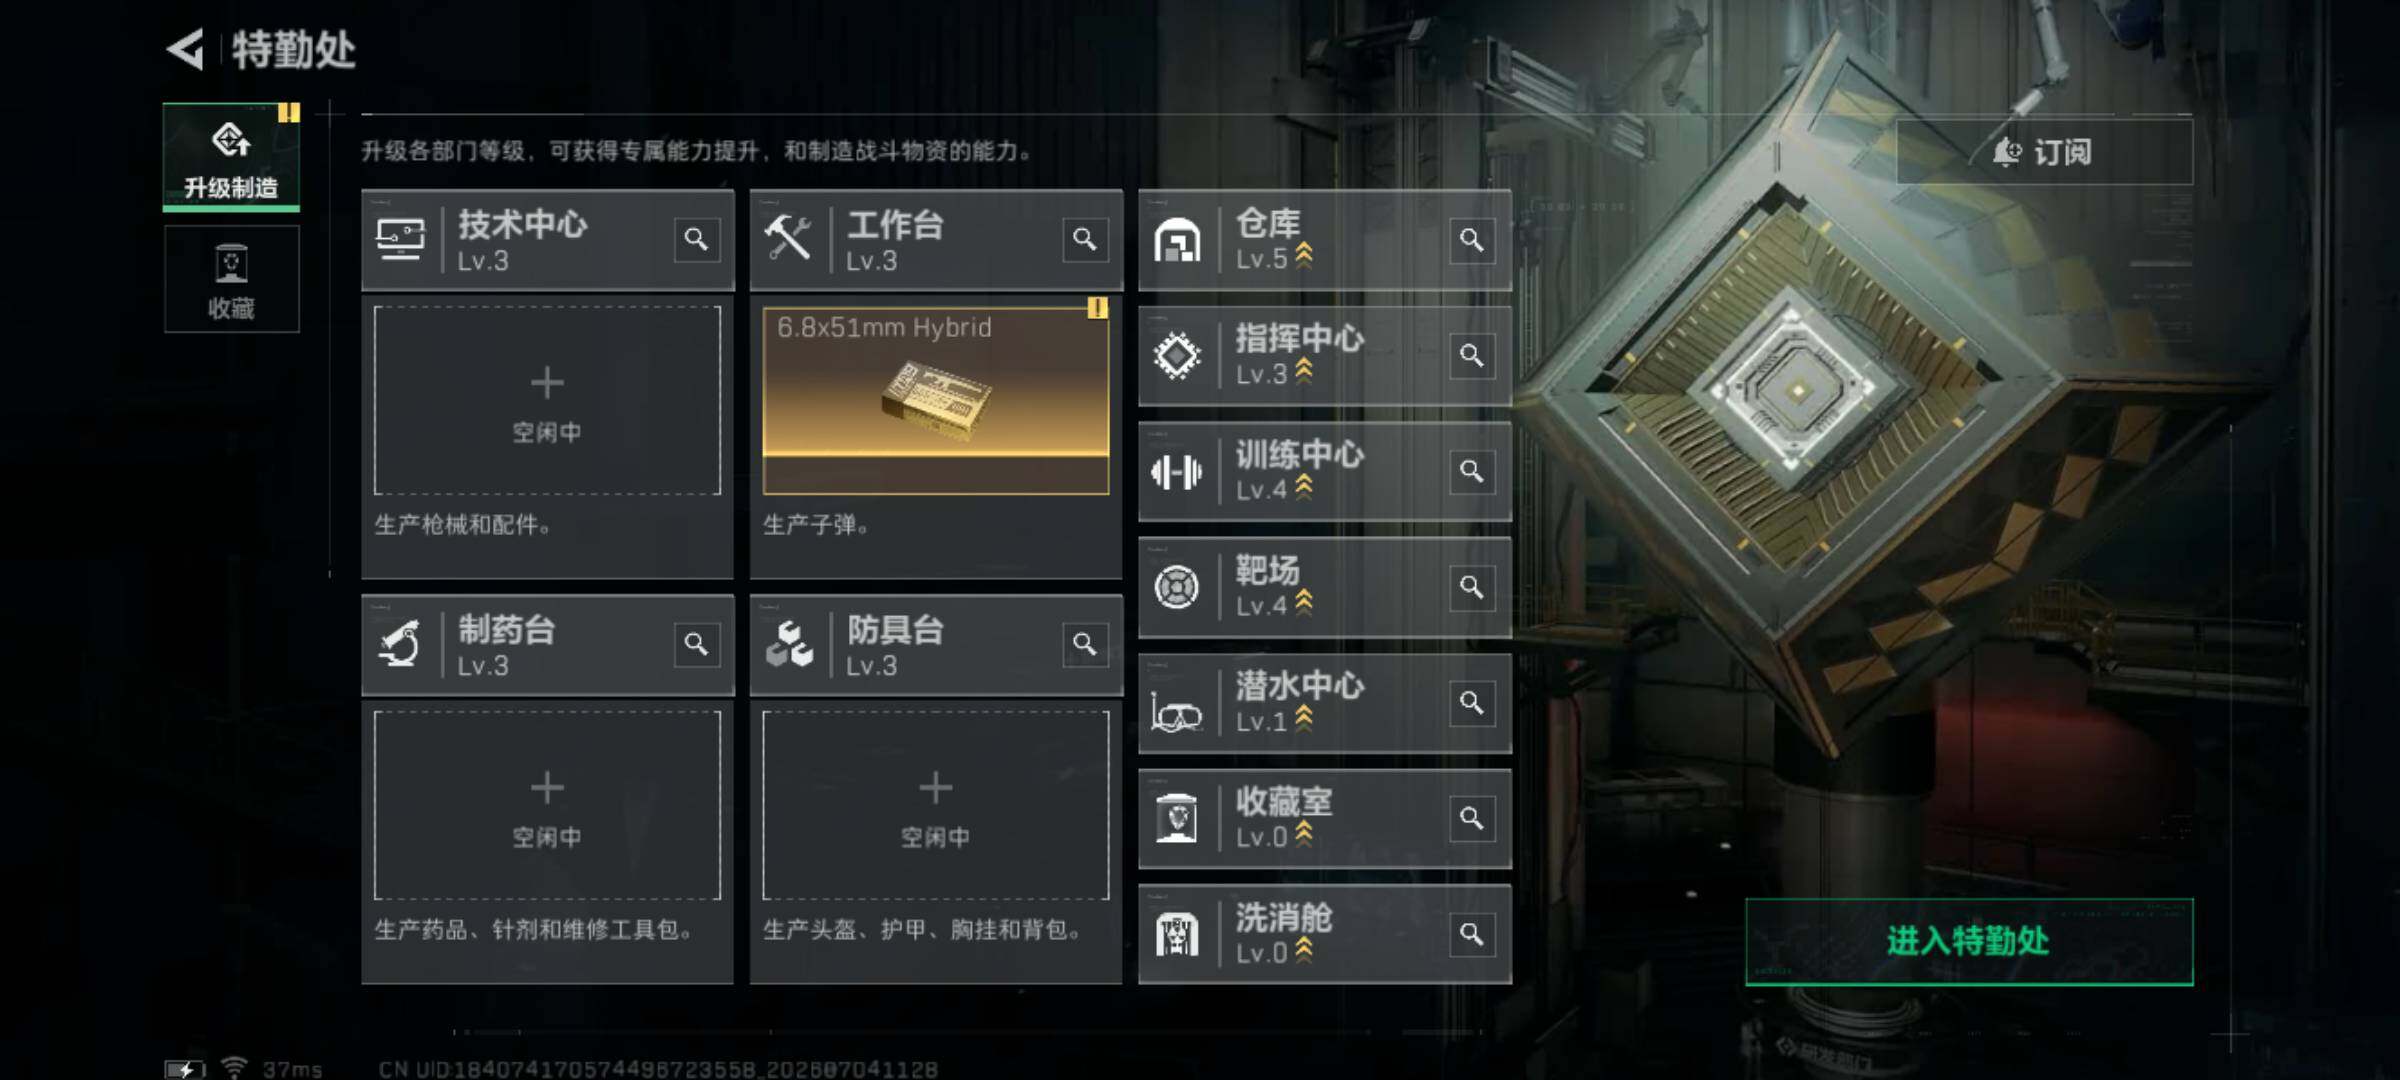
Task: Open 防具台 magnifier details
Action: click(x=1085, y=644)
